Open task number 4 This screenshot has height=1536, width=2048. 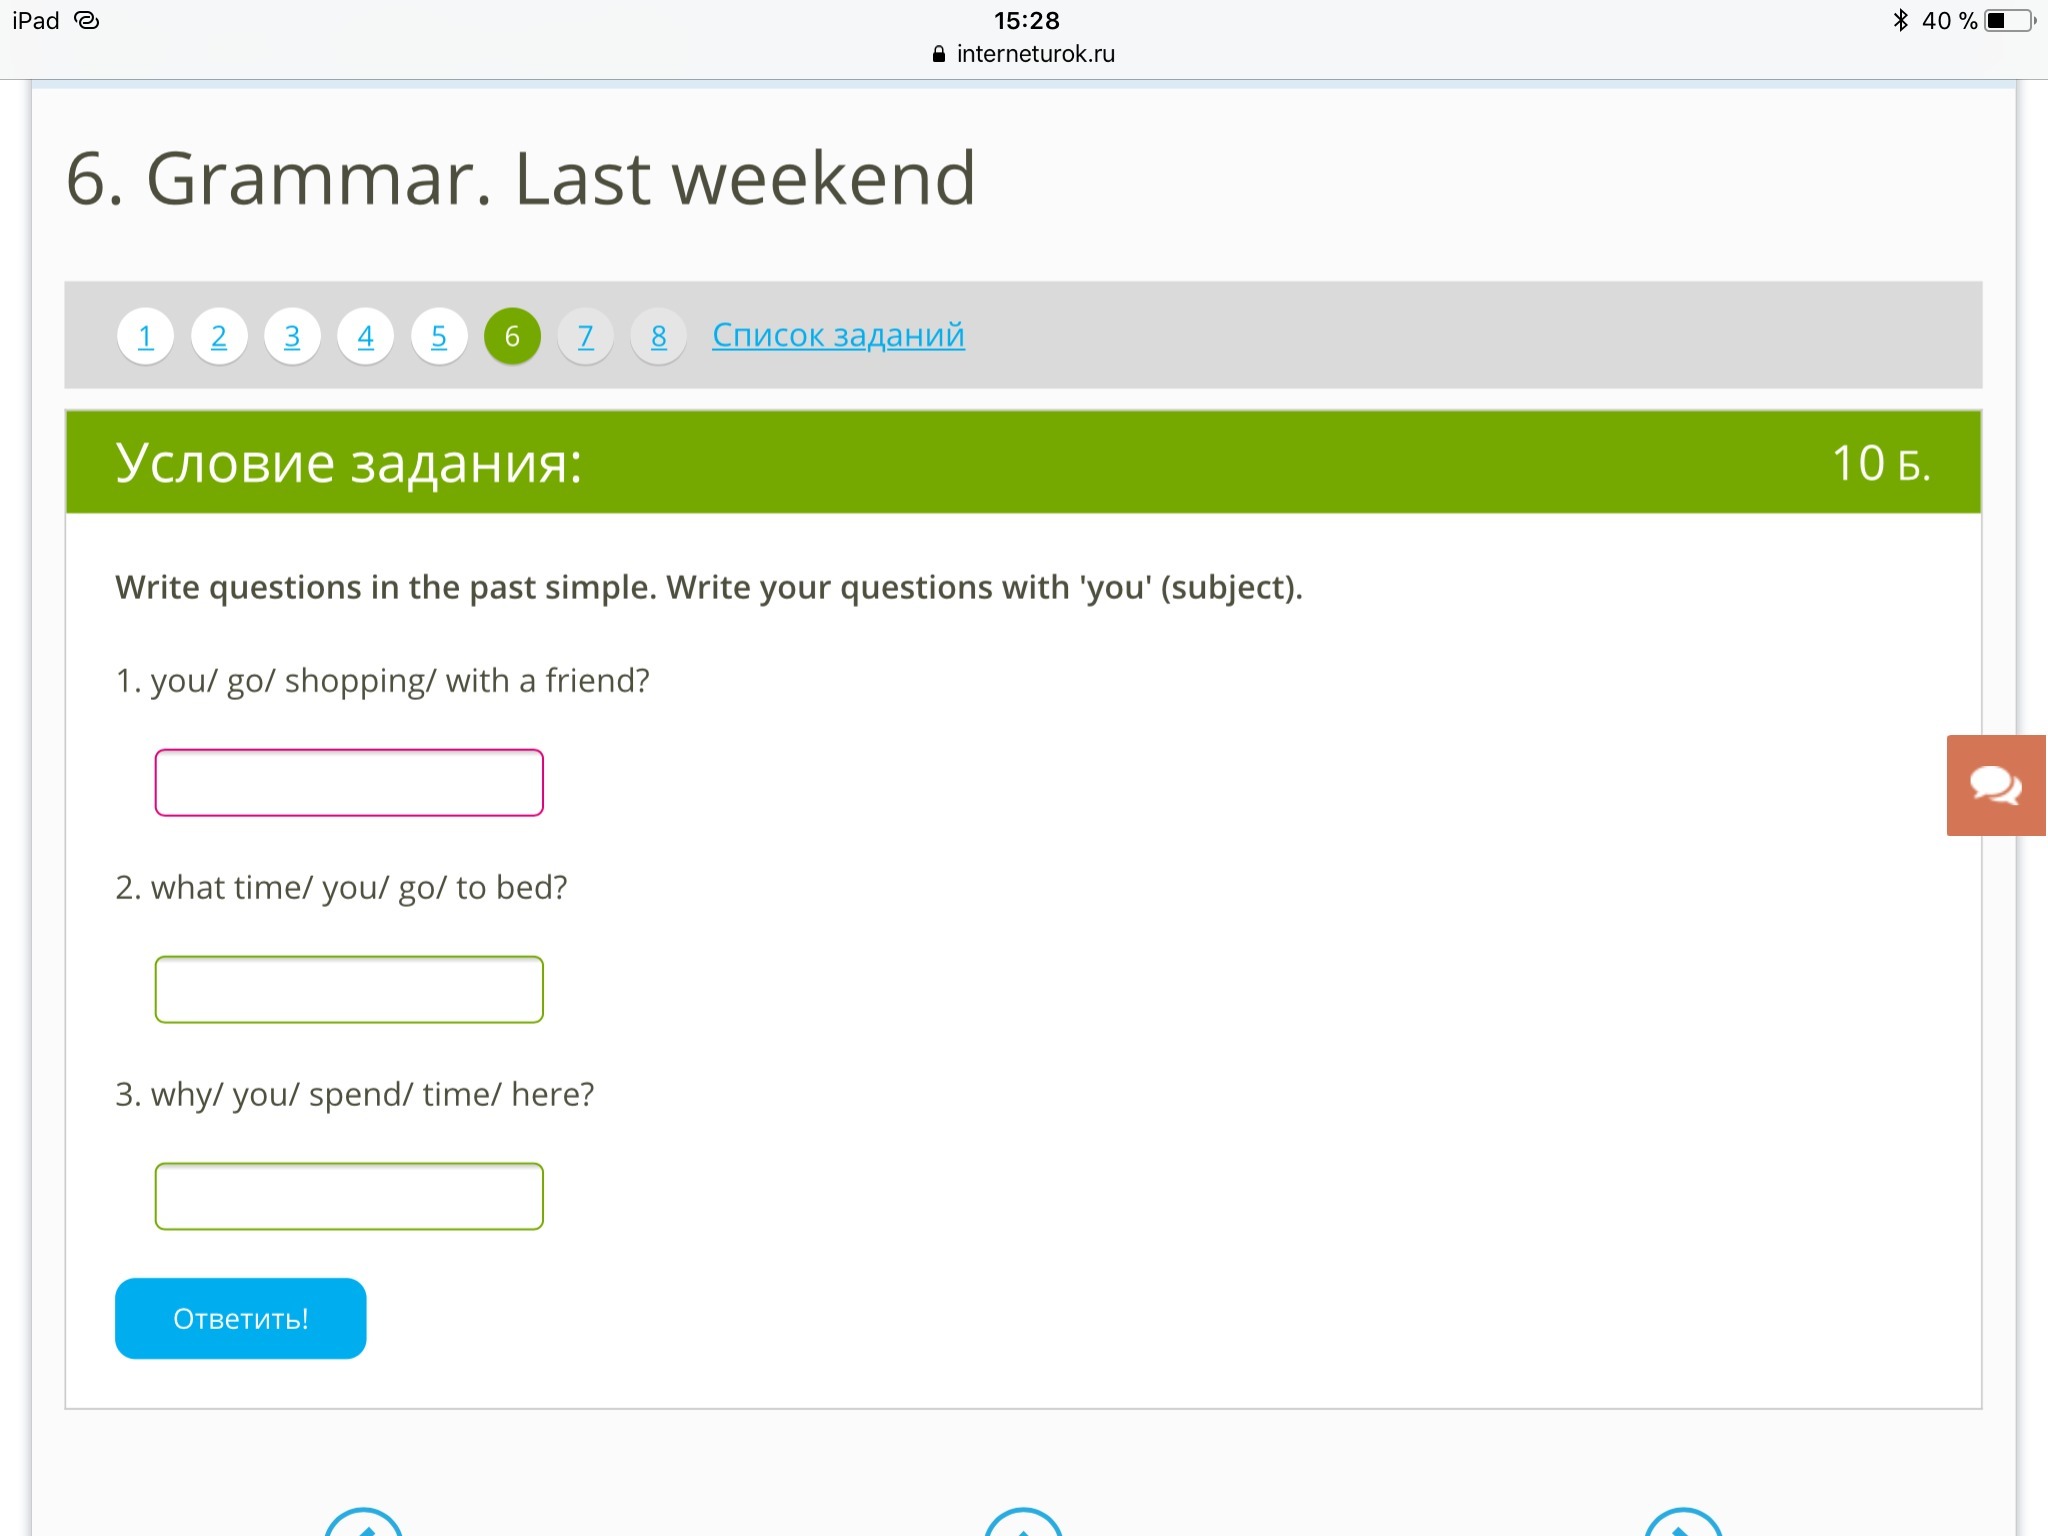(x=366, y=336)
